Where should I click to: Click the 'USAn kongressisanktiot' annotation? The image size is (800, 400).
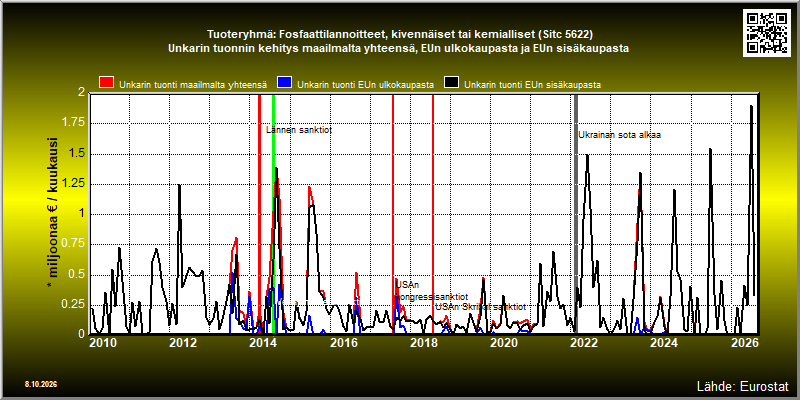click(x=432, y=290)
